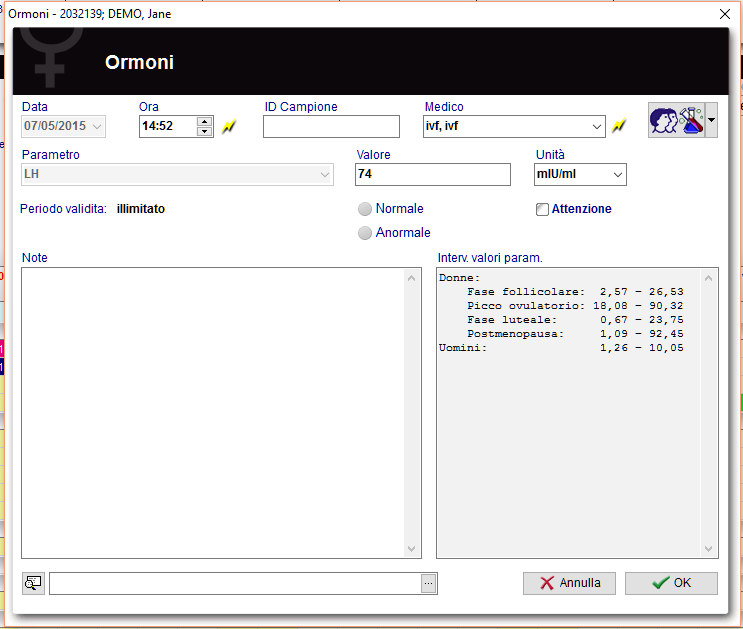Image resolution: width=743 pixels, height=629 pixels.
Task: Click the Note scrollbar down arrow
Action: (x=411, y=548)
